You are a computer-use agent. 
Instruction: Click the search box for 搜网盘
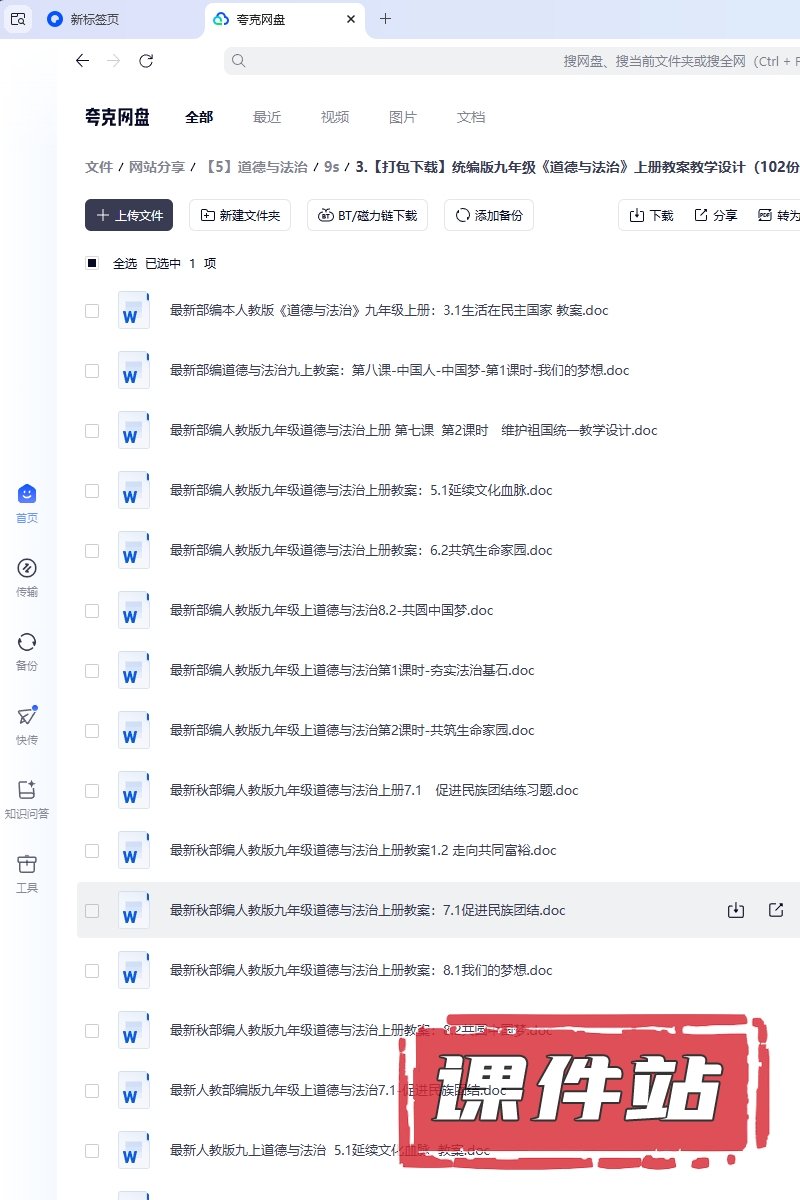(x=500, y=61)
